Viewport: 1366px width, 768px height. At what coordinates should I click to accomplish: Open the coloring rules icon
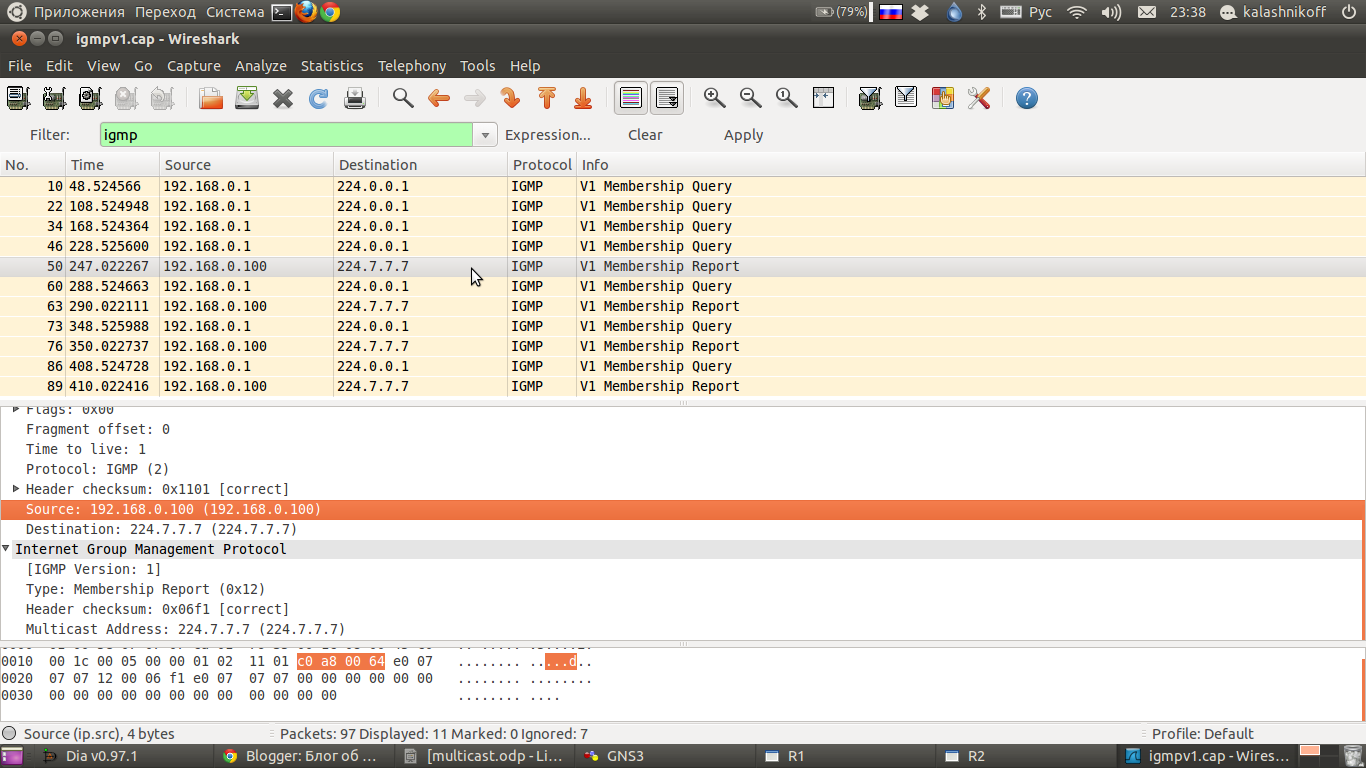click(942, 98)
